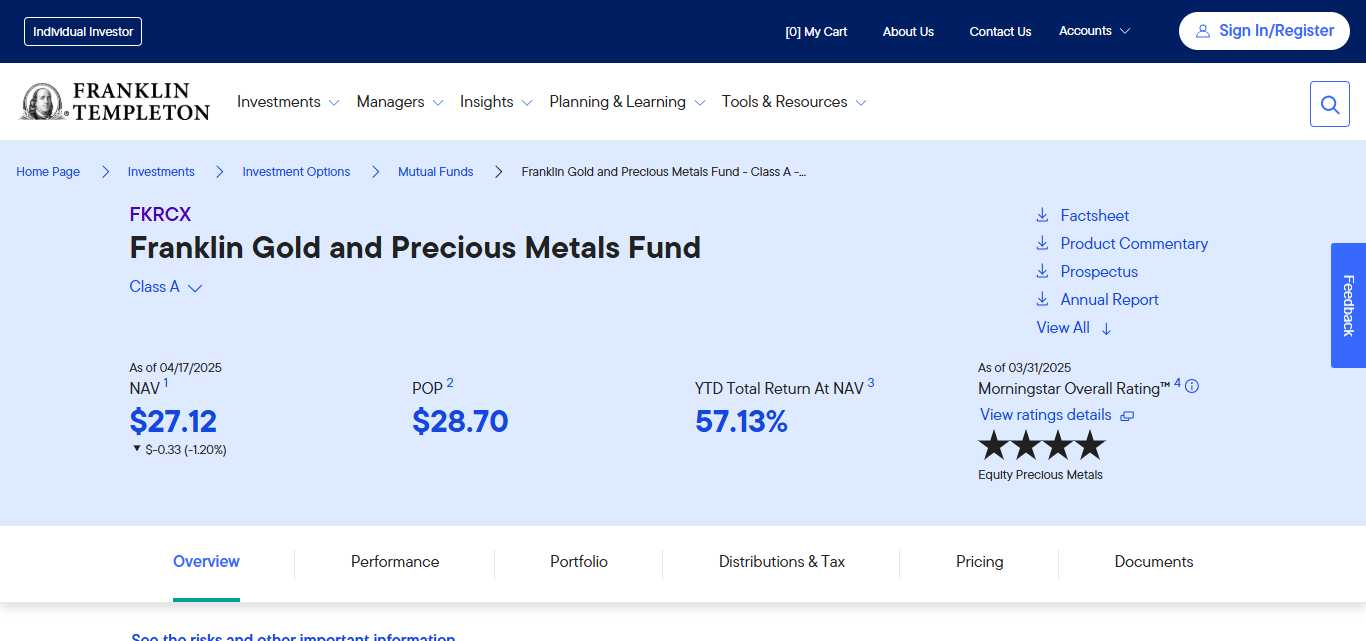Image resolution: width=1366 pixels, height=641 pixels.
Task: Open View ratings details link
Action: (1046, 415)
